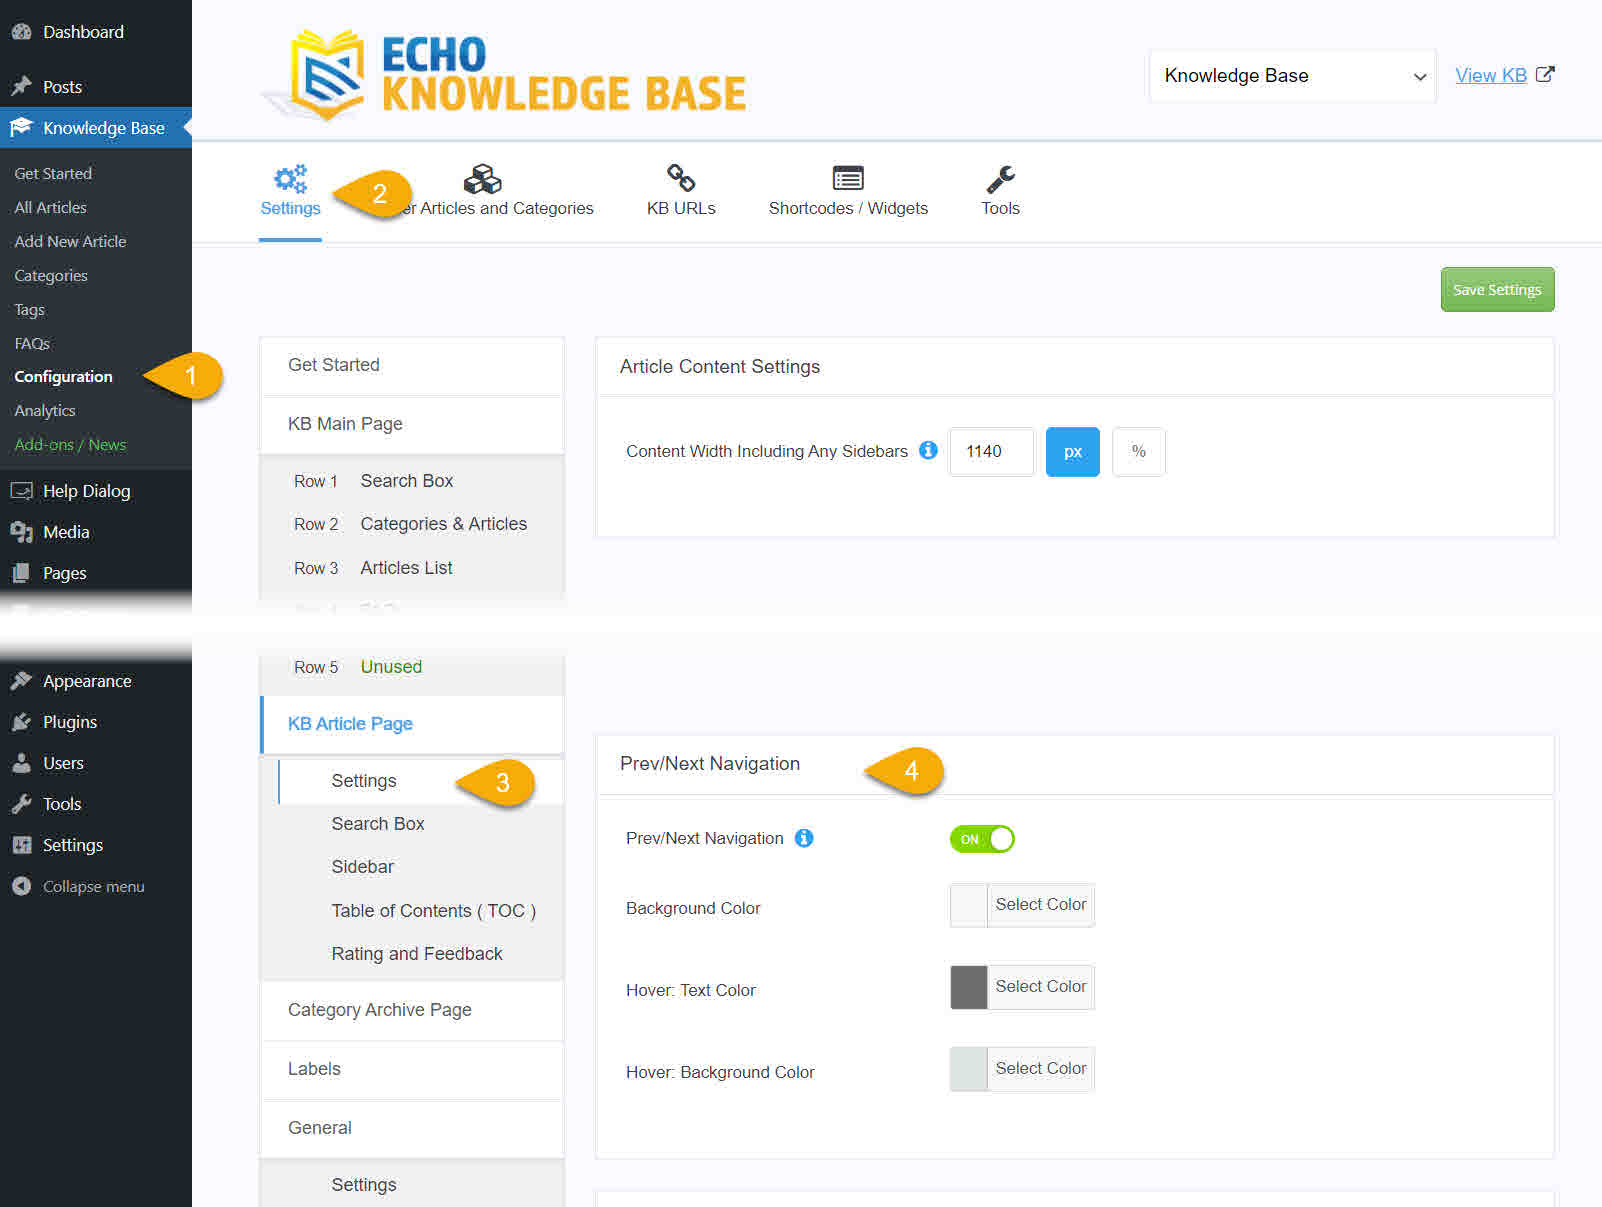This screenshot has height=1207, width=1602.
Task: Open the Get Started panel item
Action: pyautogui.click(x=412, y=365)
